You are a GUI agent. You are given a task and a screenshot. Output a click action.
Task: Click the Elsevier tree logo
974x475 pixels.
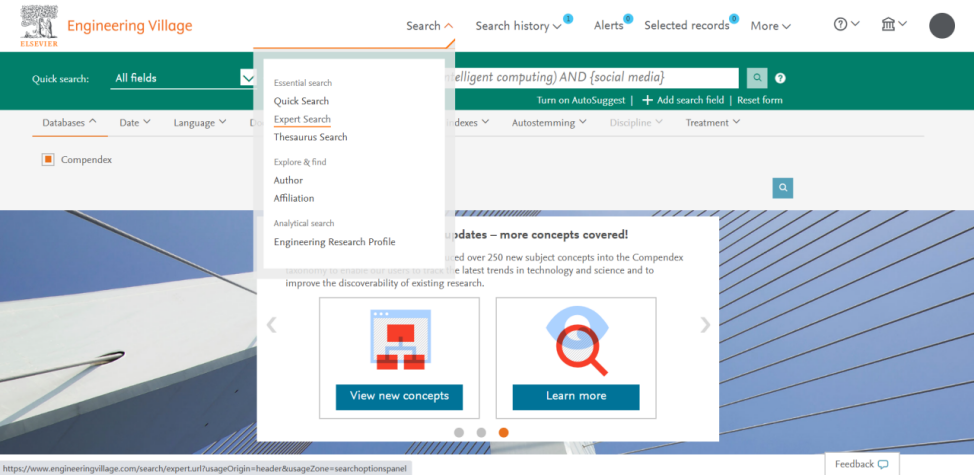[x=39, y=26]
